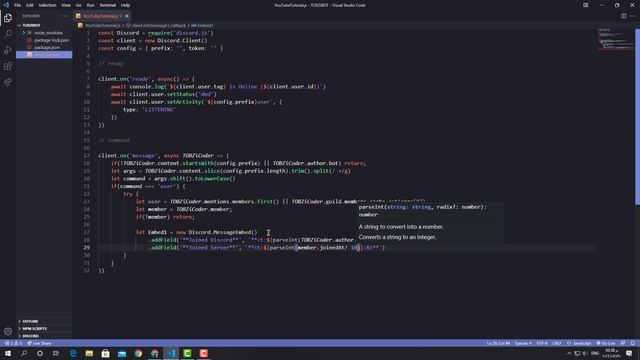Launch Microsoft Edge from taskbar
The width and height of the screenshot is (640, 360).
(73, 353)
